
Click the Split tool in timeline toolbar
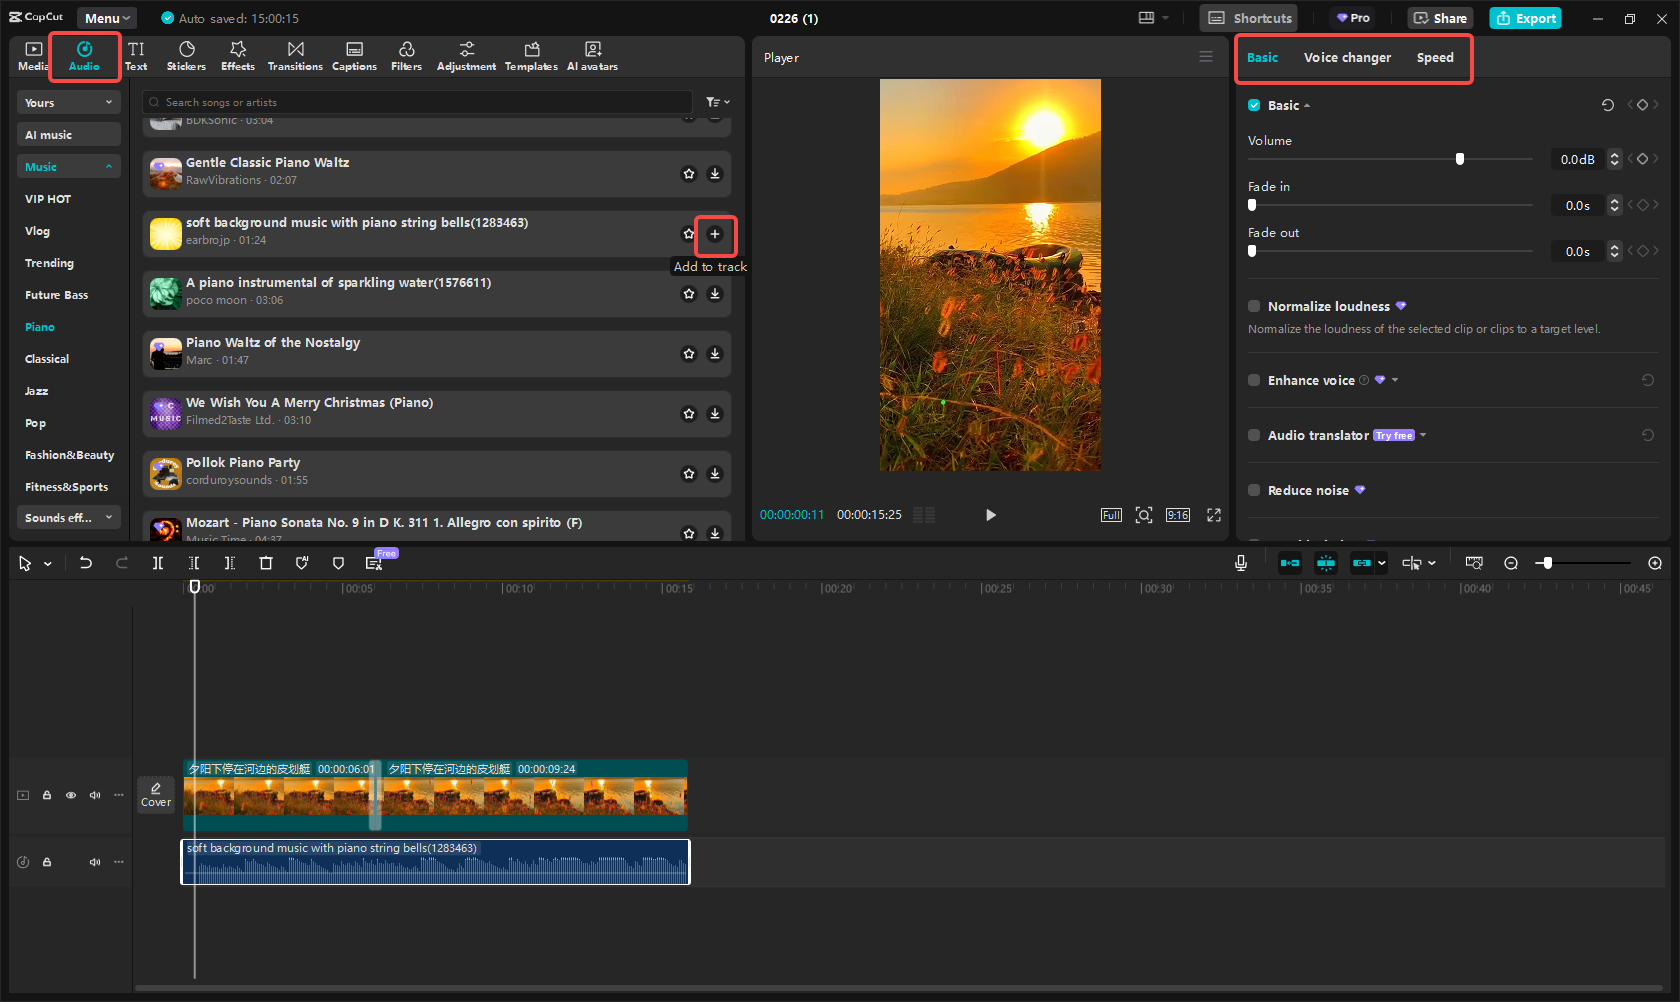(x=158, y=563)
